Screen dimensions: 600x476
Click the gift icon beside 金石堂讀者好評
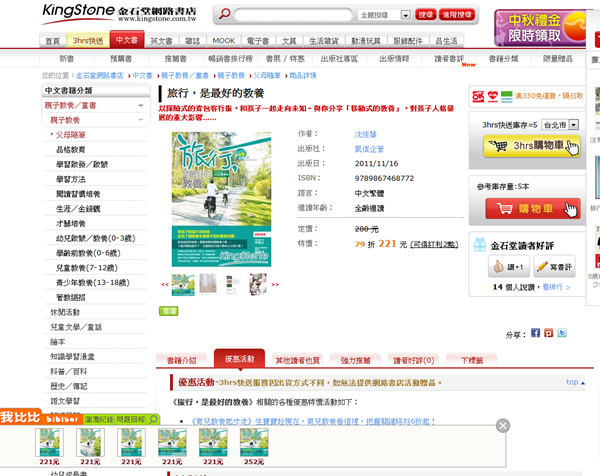pyautogui.click(x=480, y=245)
